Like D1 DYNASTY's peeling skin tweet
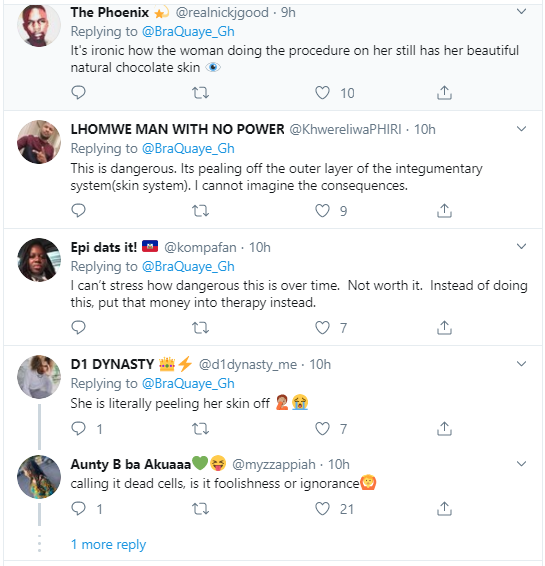The width and height of the screenshot is (545, 566). click(322, 429)
